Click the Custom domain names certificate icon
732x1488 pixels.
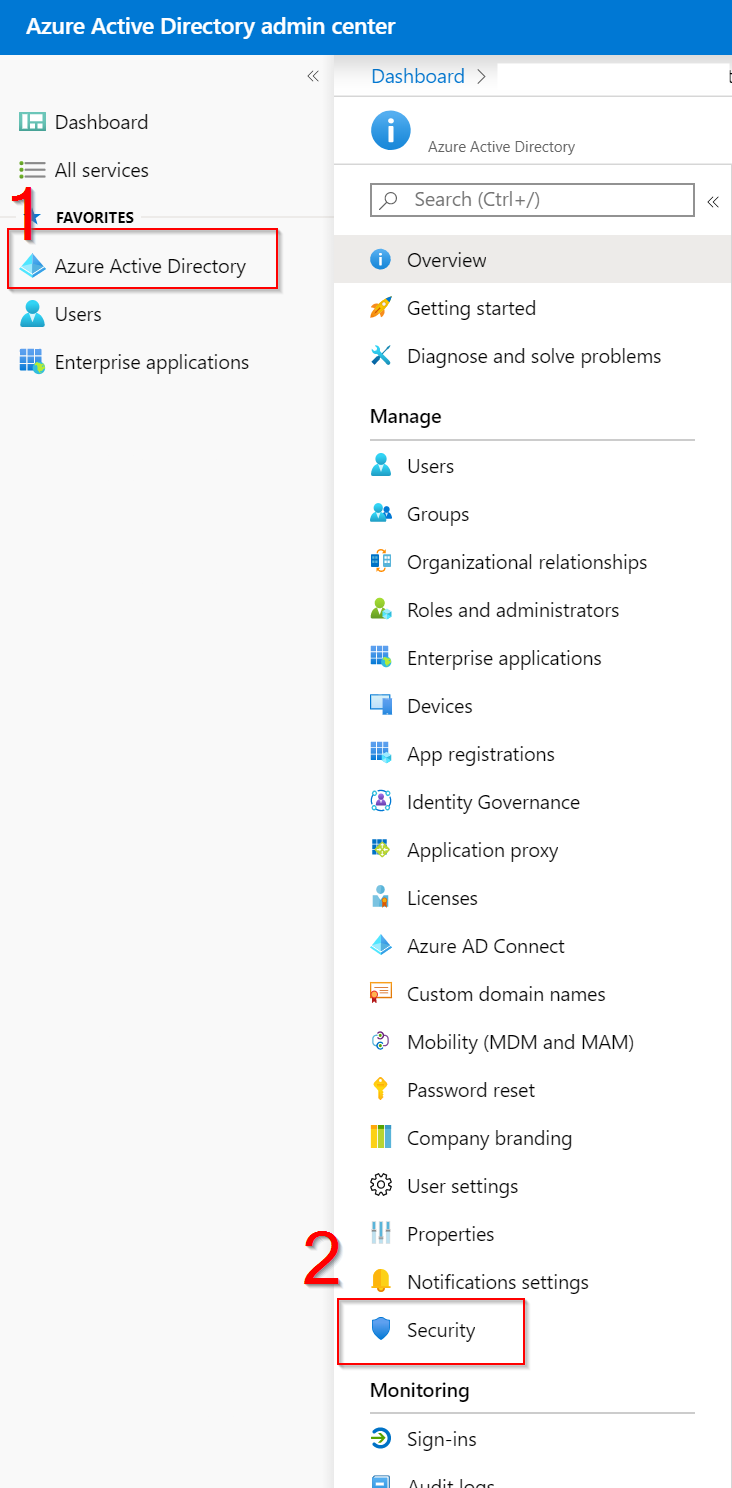tap(381, 994)
